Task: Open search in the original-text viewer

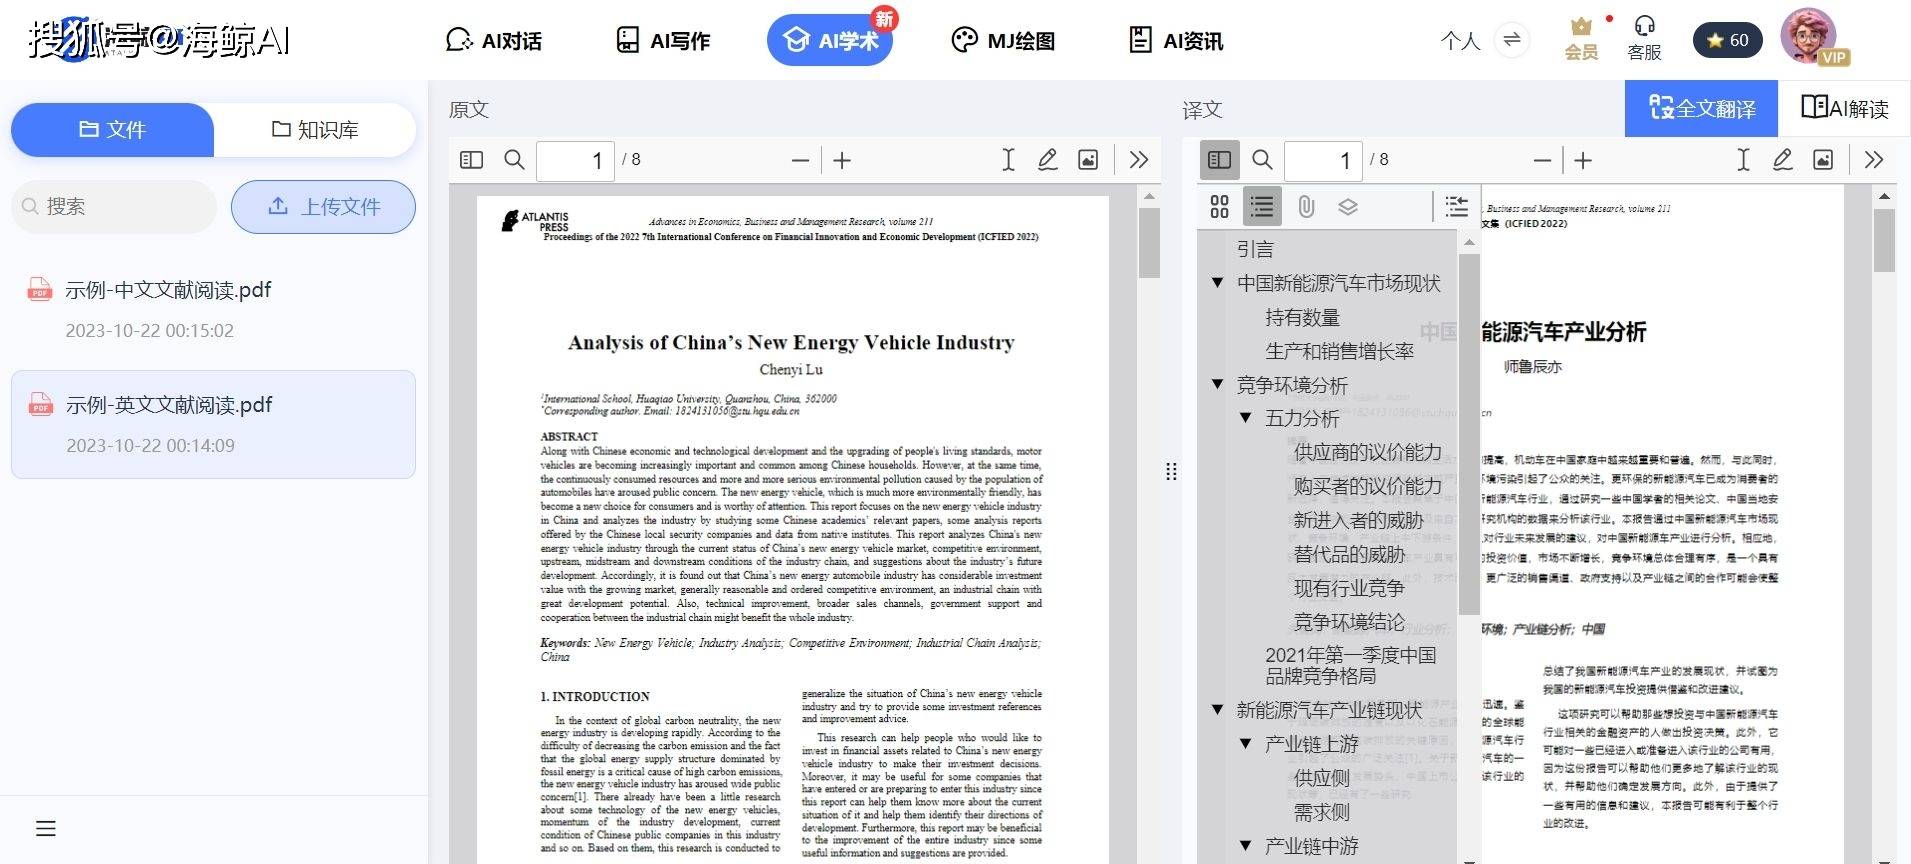Action: (514, 160)
